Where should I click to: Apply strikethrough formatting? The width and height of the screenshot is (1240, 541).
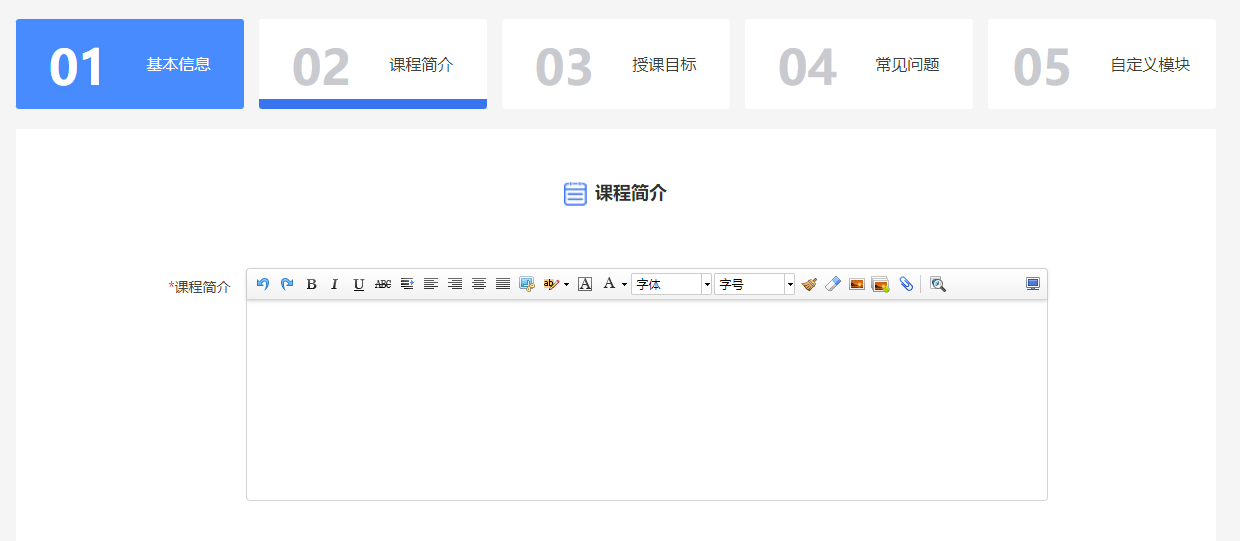pyautogui.click(x=383, y=284)
